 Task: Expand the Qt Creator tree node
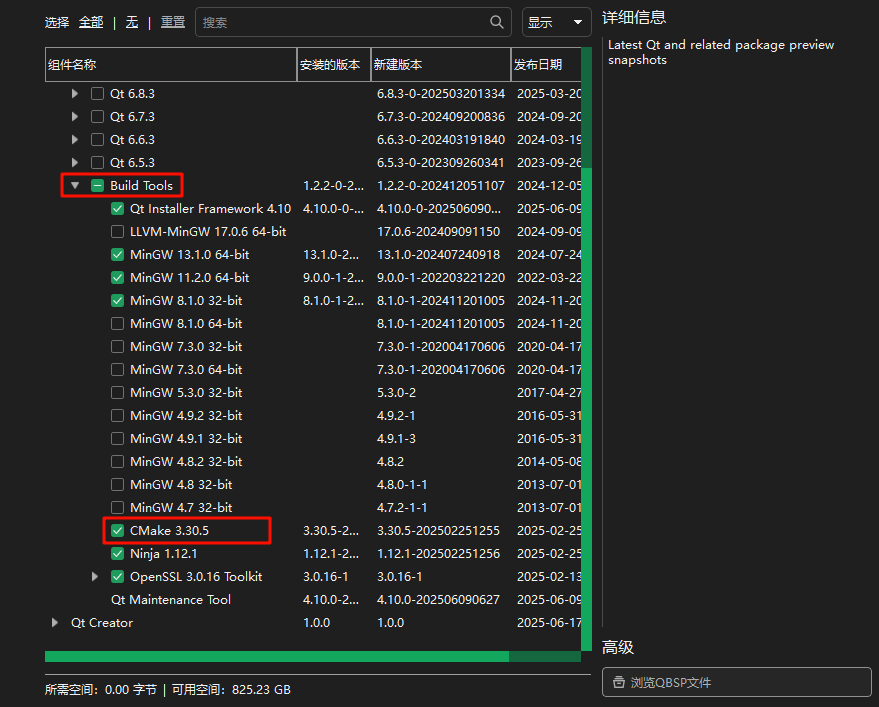click(55, 623)
